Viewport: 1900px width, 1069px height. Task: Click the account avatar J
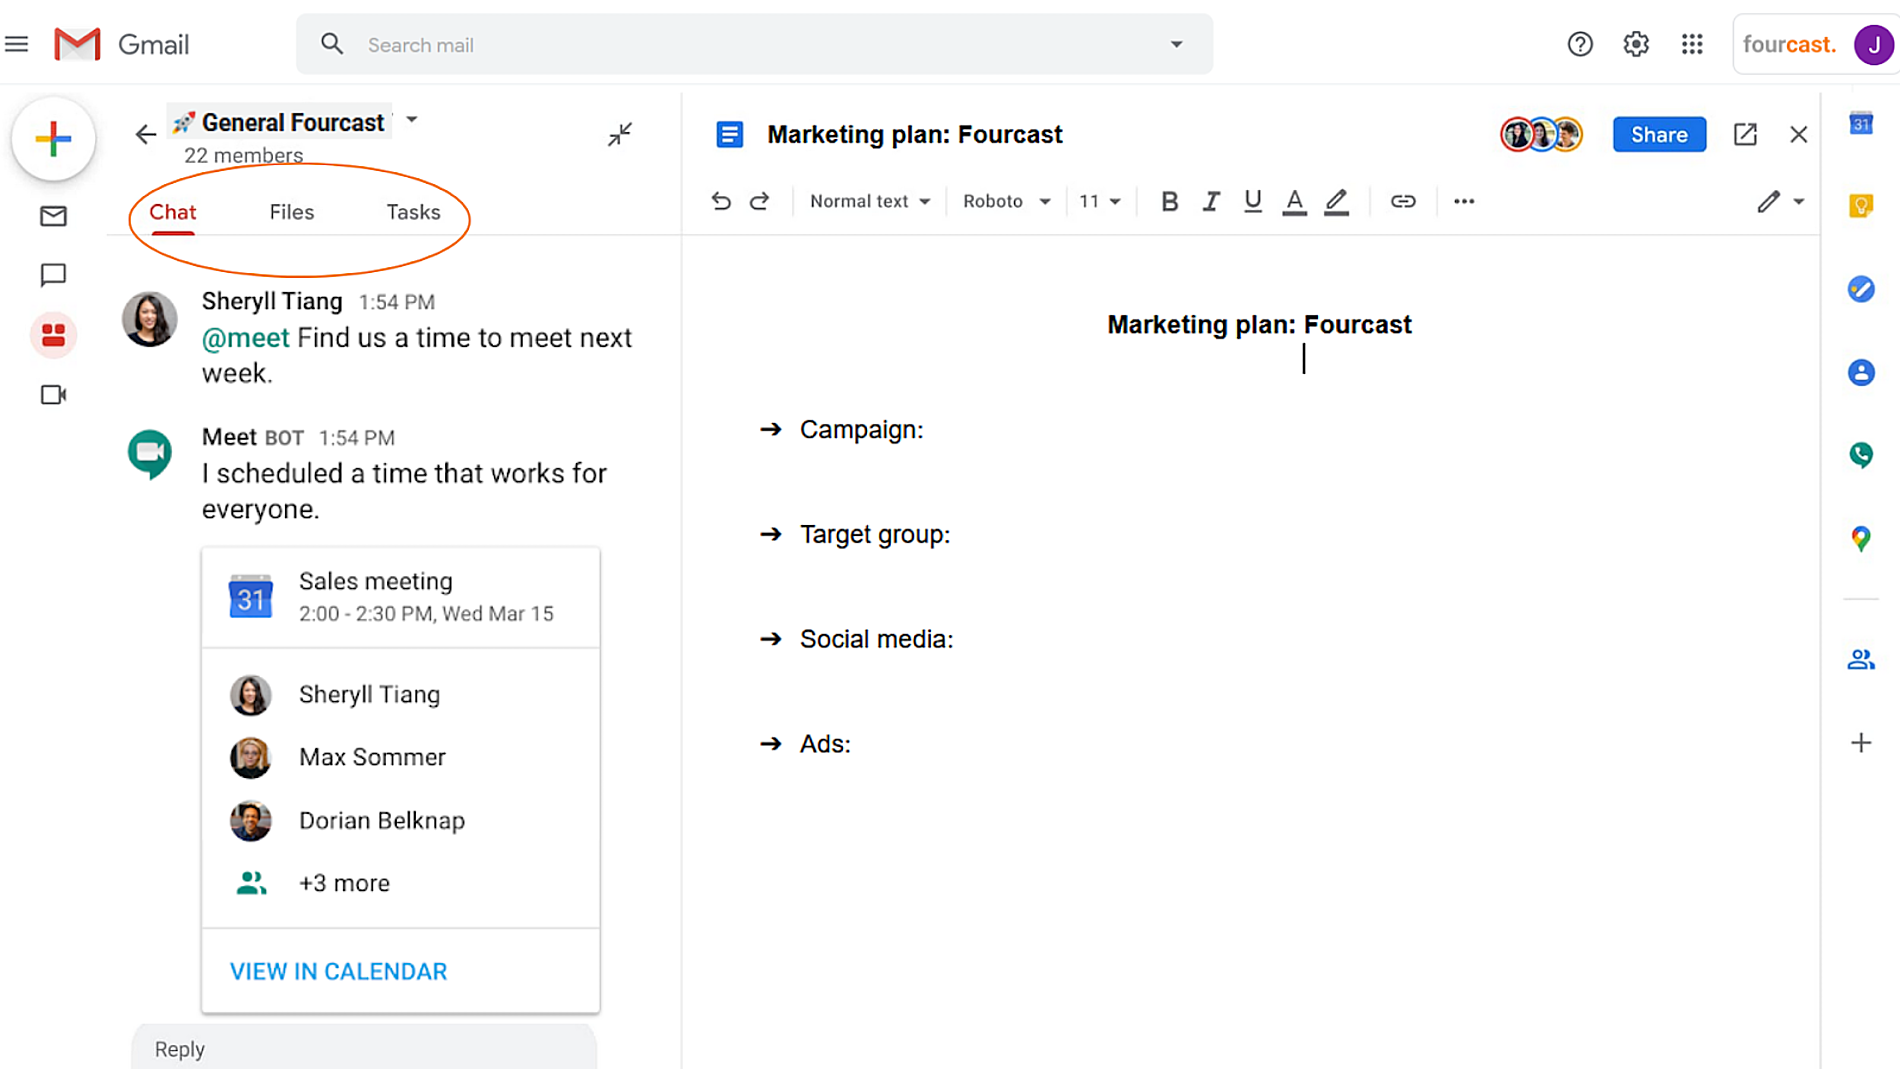(1873, 44)
